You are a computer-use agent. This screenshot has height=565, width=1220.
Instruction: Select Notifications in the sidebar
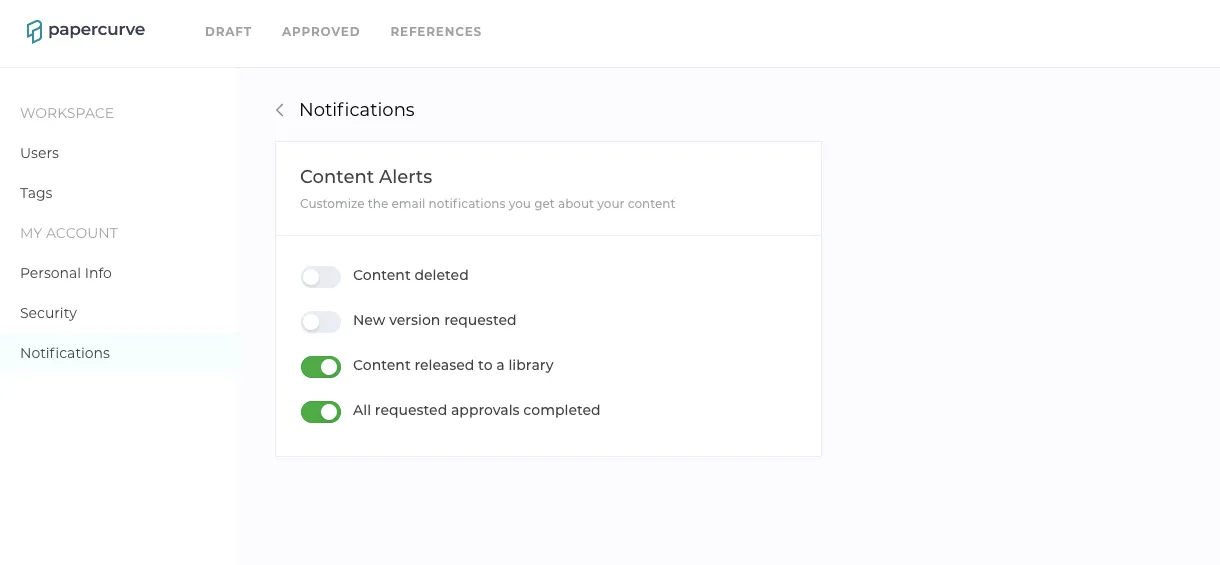coord(65,353)
